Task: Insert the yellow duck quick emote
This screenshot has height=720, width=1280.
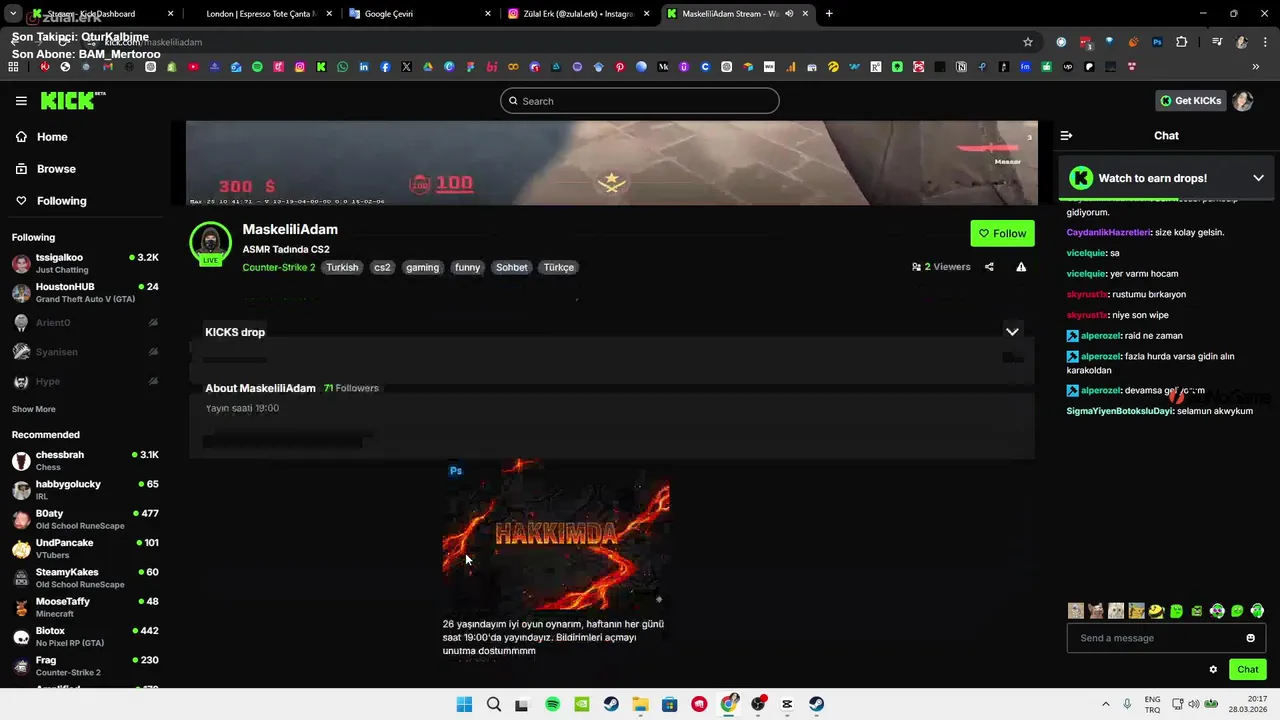Action: [1156, 611]
